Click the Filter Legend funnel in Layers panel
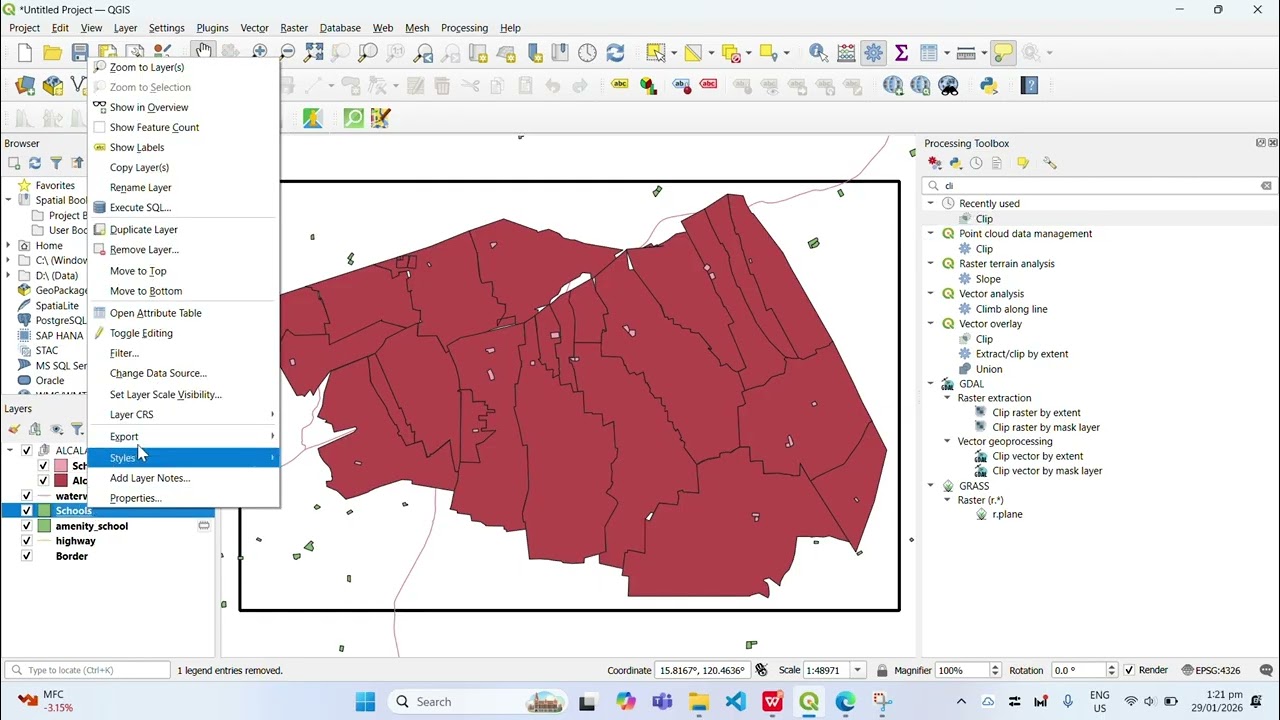This screenshot has height=720, width=1280. (x=77, y=429)
